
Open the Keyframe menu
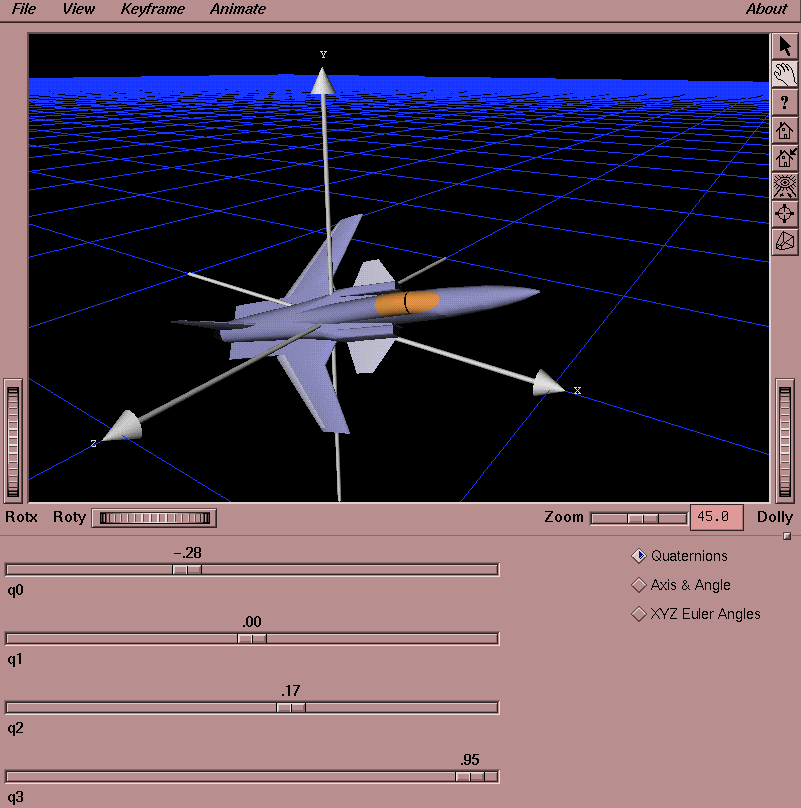(153, 9)
